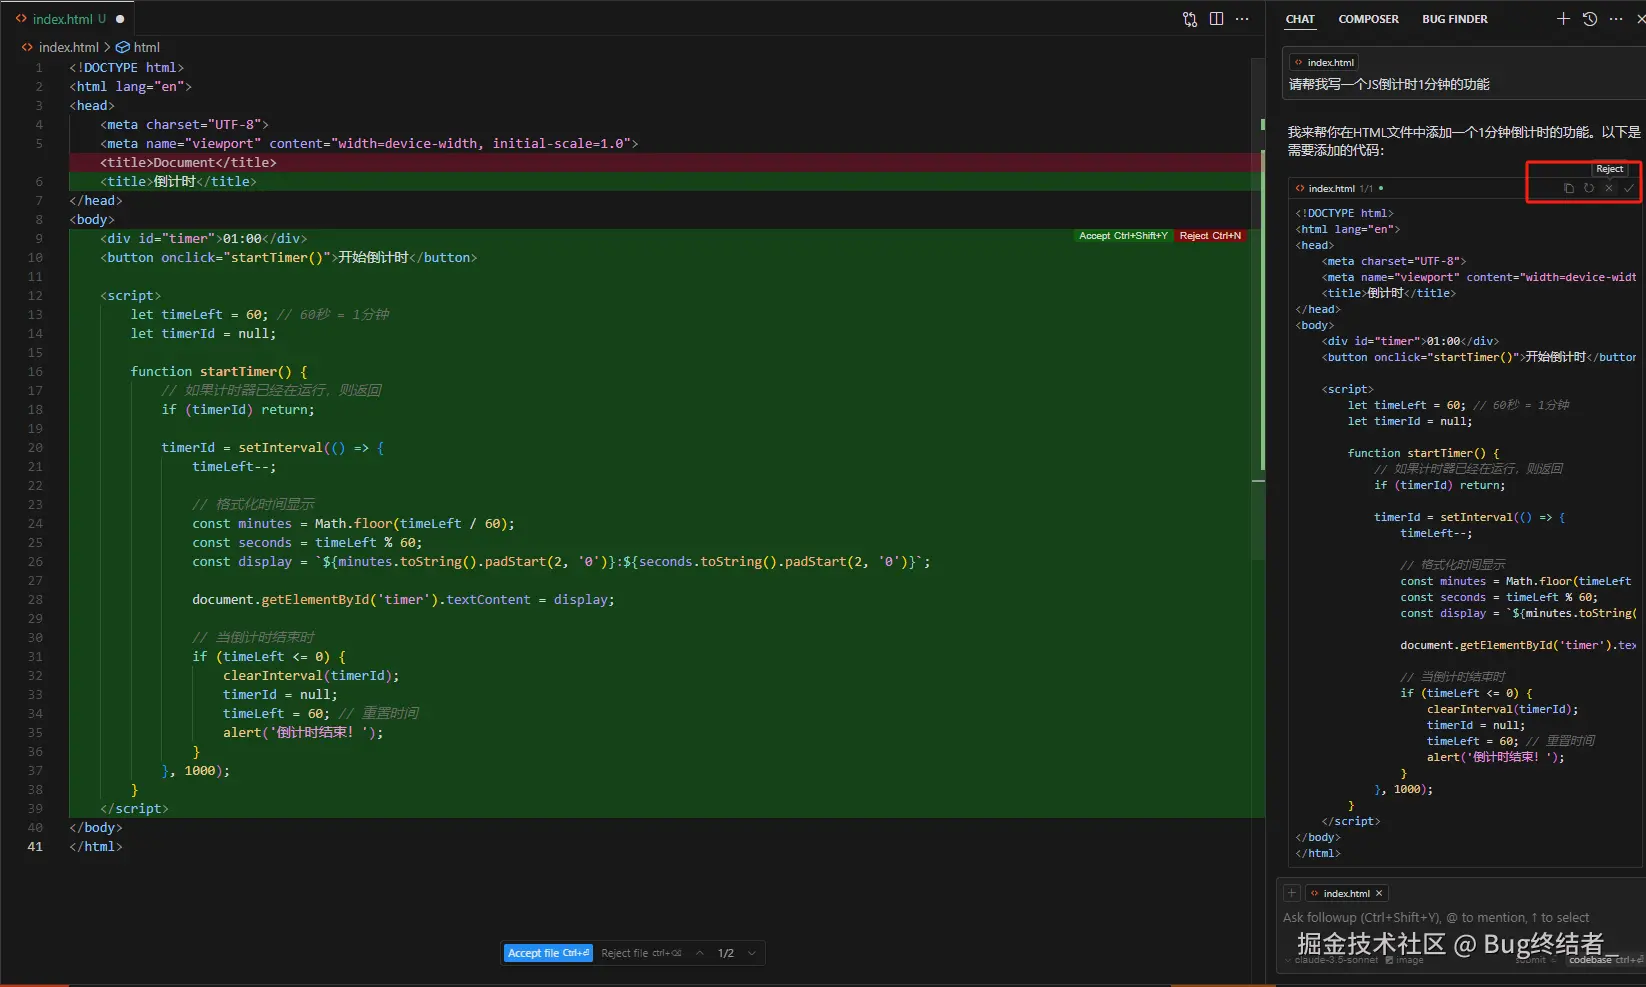Reject the code block with X icon
Screen dimensions: 1646x987
point(1608,188)
